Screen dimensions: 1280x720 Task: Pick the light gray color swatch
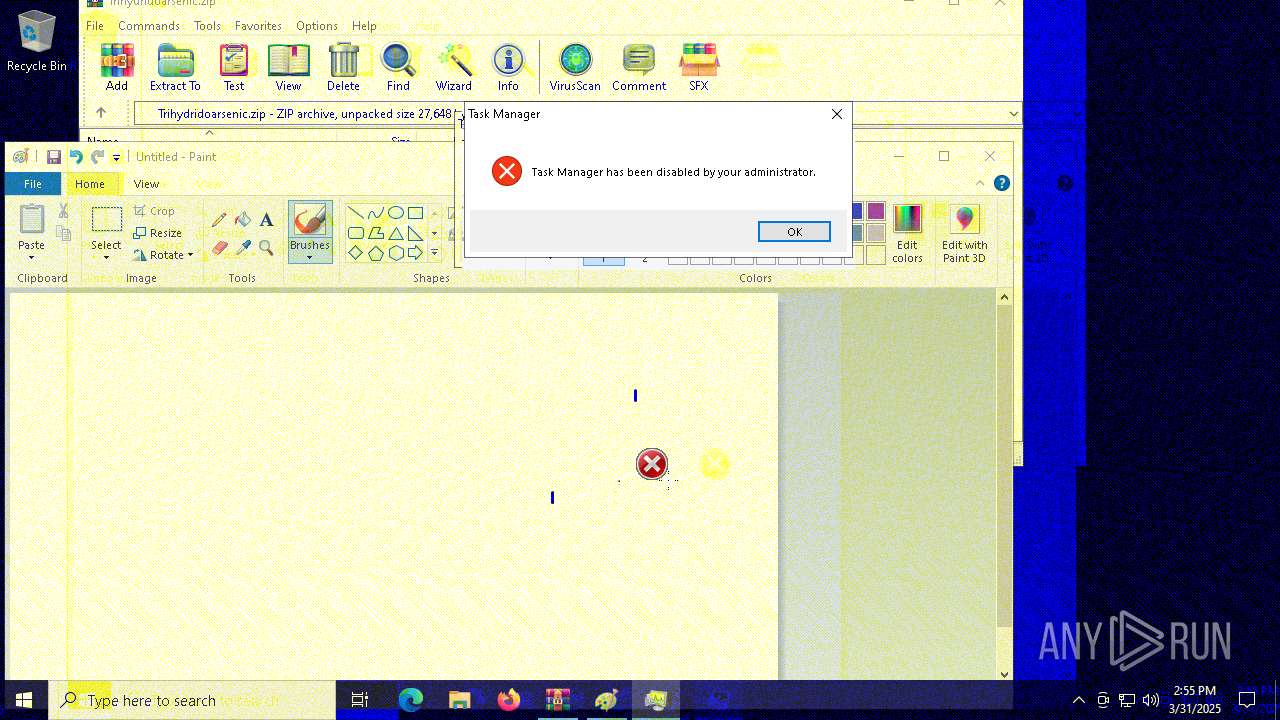[x=876, y=233]
